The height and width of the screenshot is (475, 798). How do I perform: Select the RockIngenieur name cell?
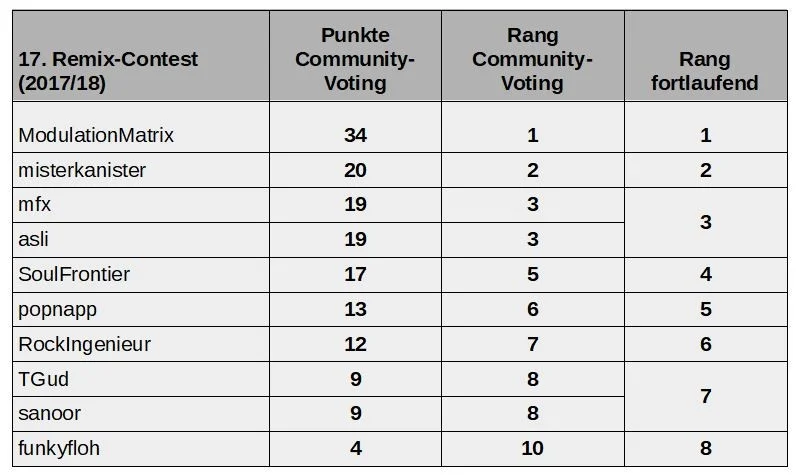point(141,344)
